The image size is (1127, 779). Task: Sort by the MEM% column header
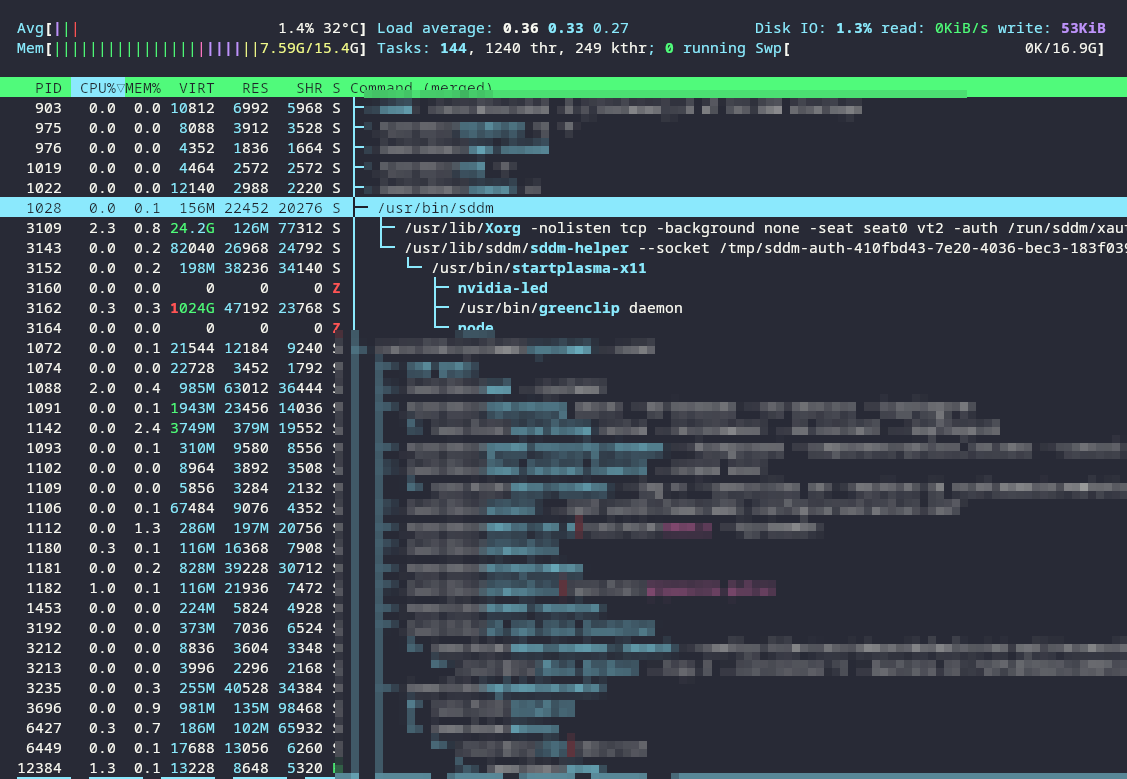coord(143,88)
